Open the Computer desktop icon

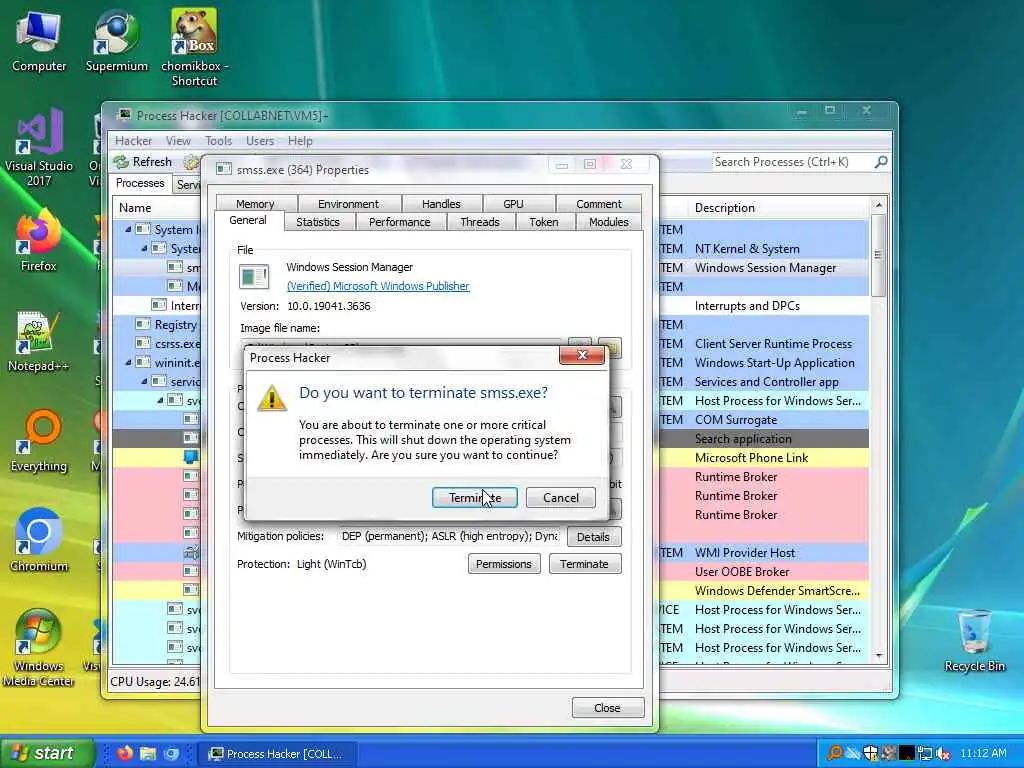pyautogui.click(x=39, y=42)
